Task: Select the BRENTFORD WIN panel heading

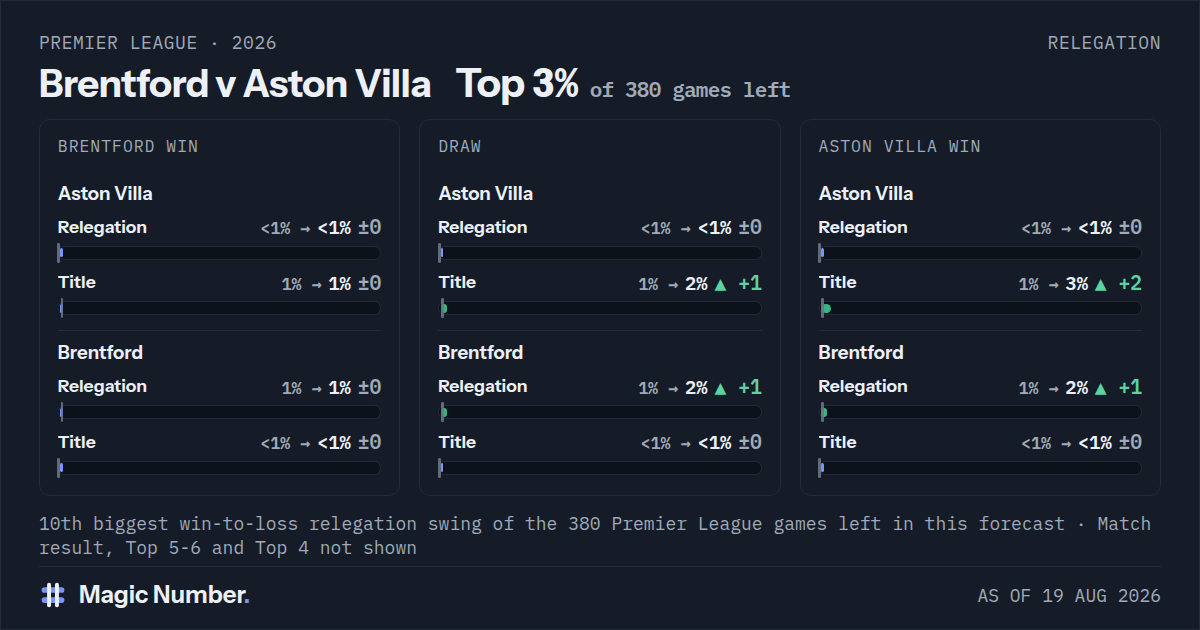Action: (x=128, y=146)
